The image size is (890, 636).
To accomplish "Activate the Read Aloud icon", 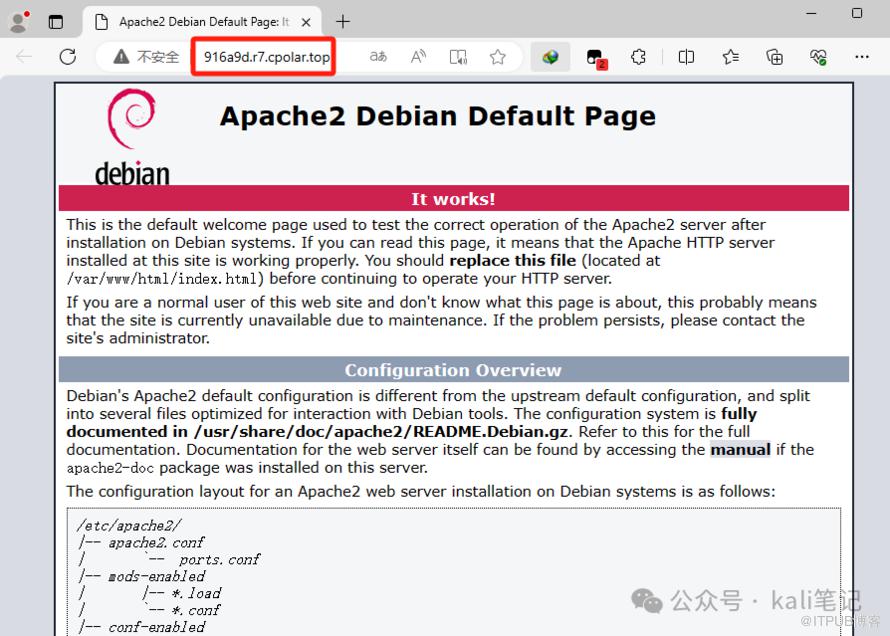I will pyautogui.click(x=418, y=57).
